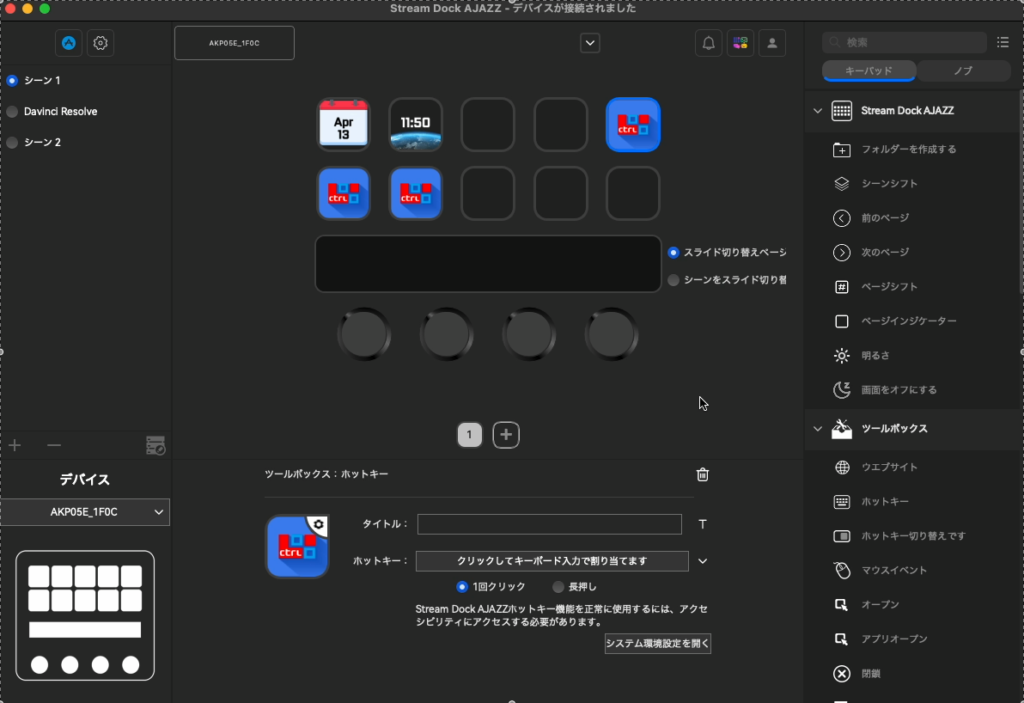Image resolution: width=1024 pixels, height=703 pixels.
Task: Delete the hotkey with the trash icon
Action: pyautogui.click(x=702, y=475)
